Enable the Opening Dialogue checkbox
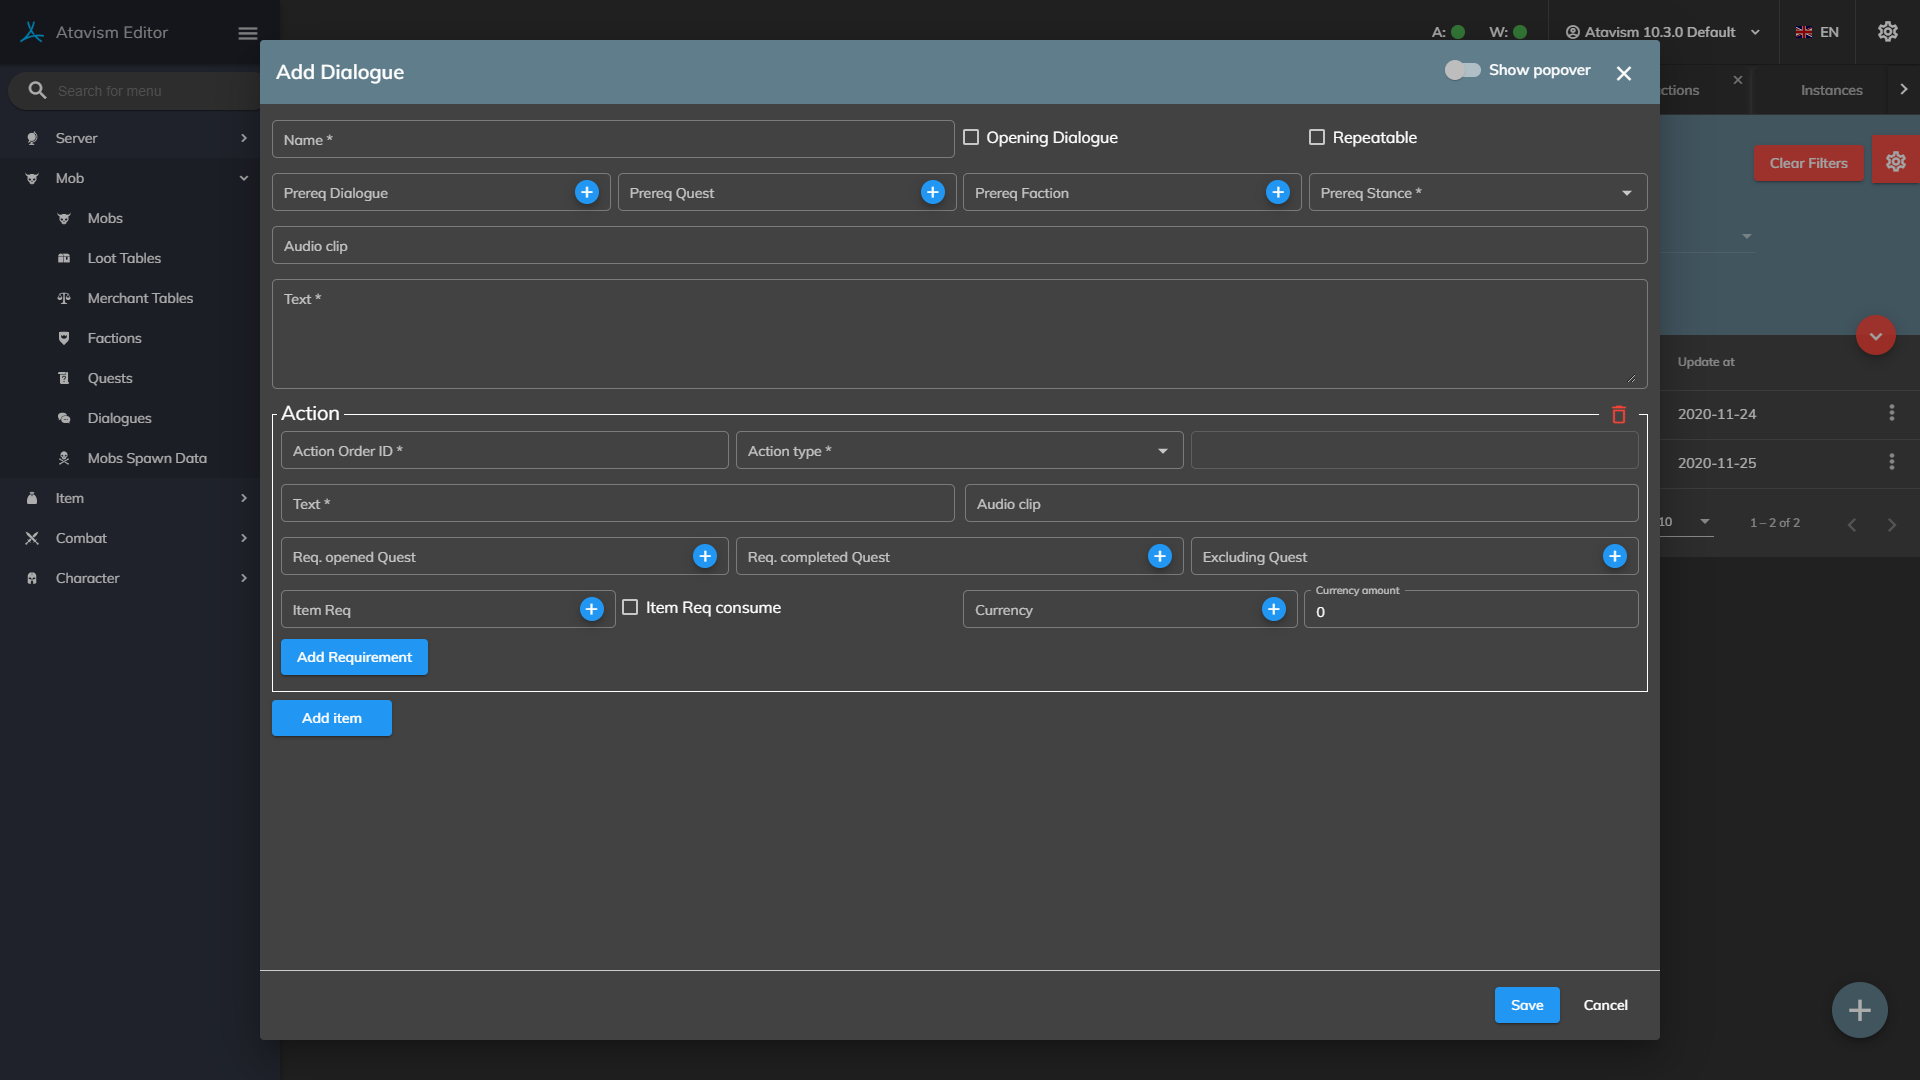This screenshot has height=1080, width=1920. (x=971, y=137)
